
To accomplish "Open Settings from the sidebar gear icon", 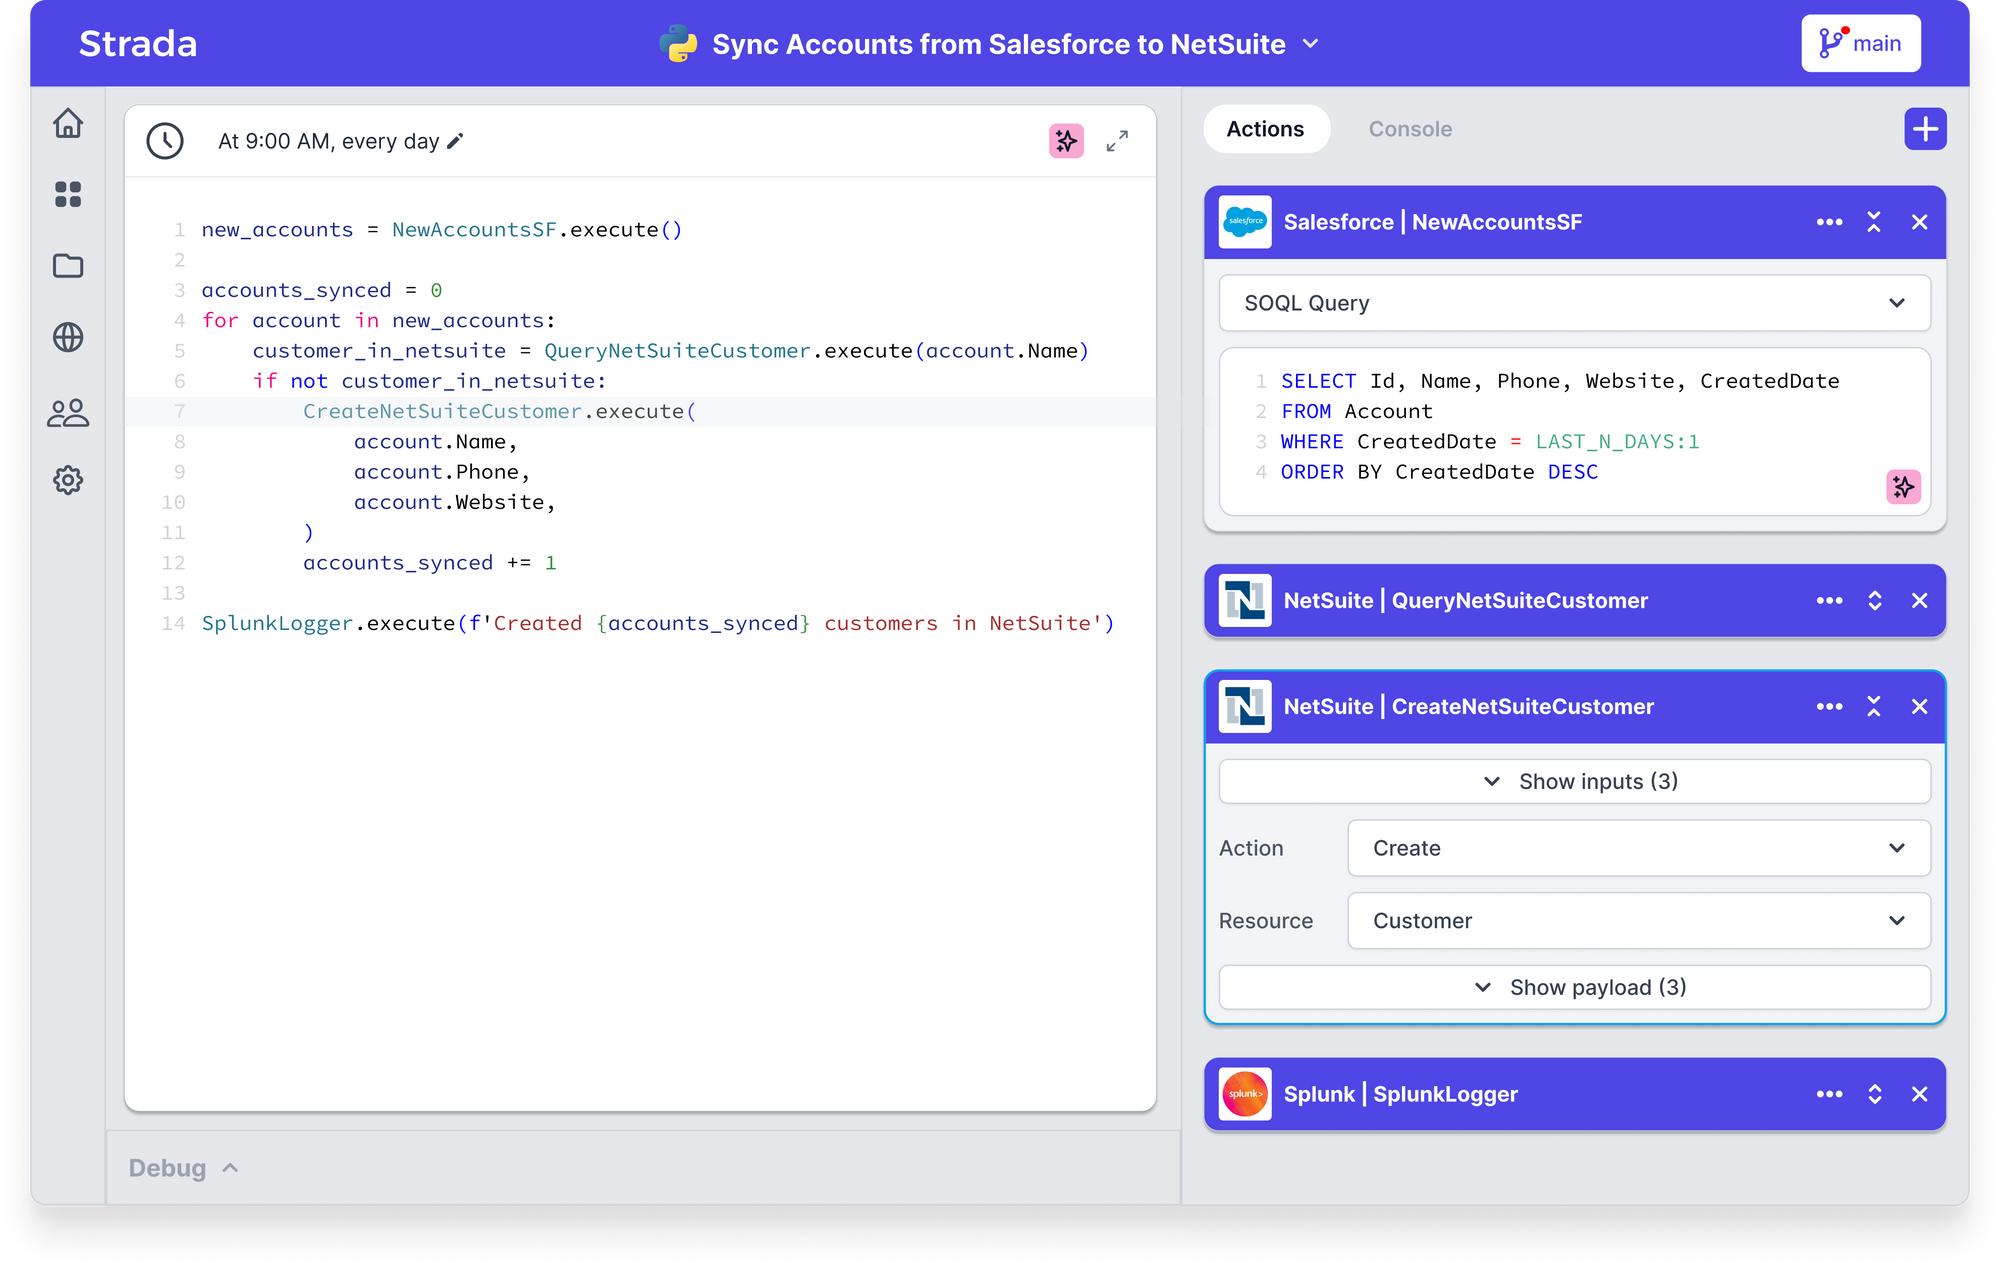I will pos(68,481).
